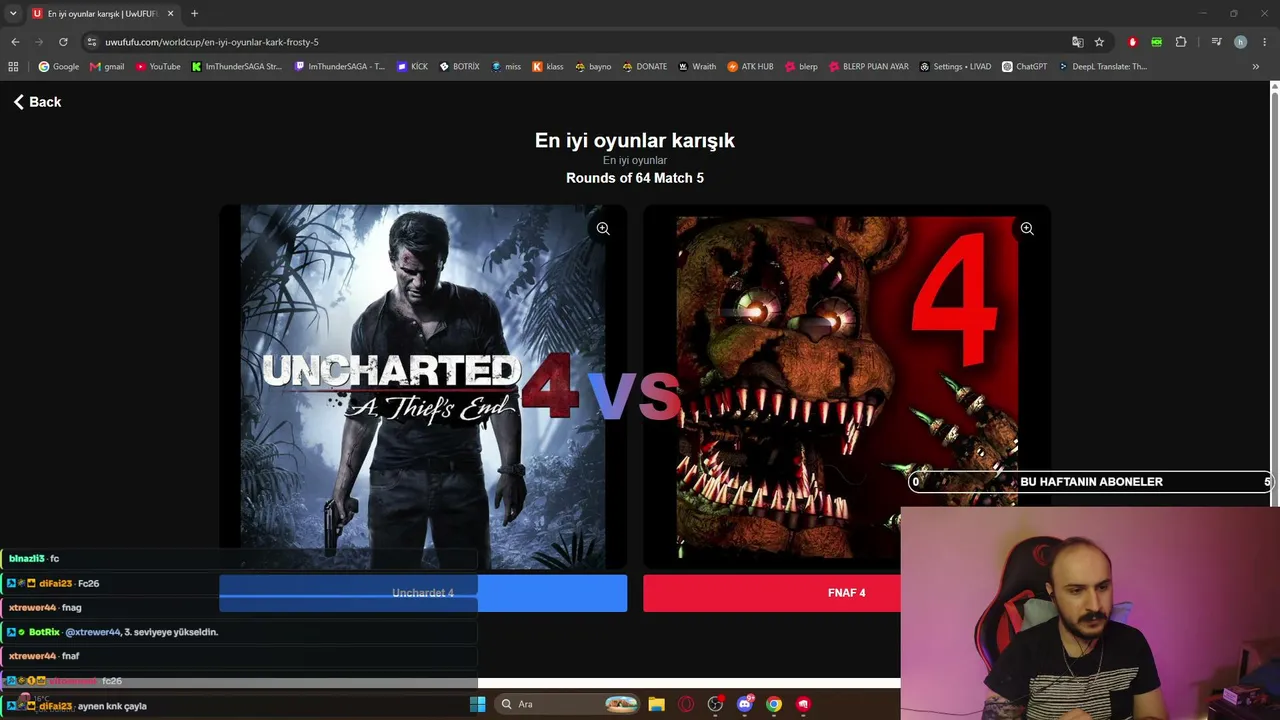
Task: Close the En iyi oyunlar karışık tab
Action: pyautogui.click(x=170, y=14)
